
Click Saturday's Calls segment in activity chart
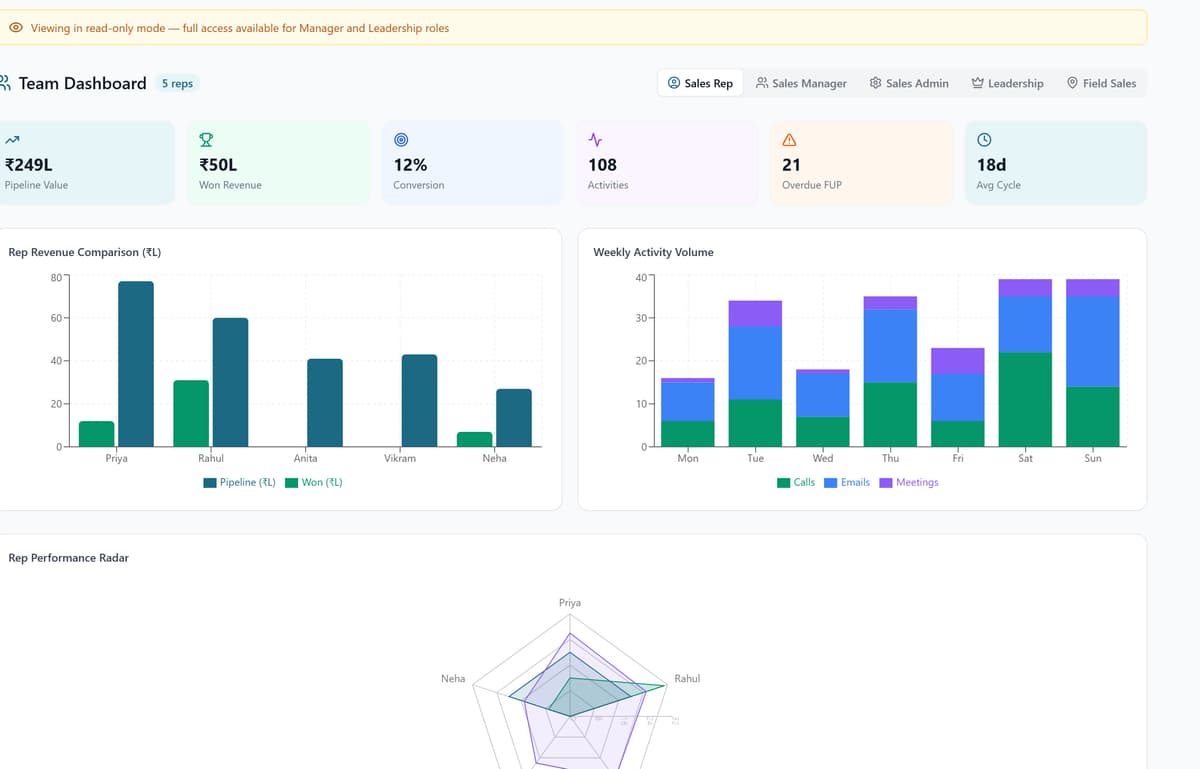[x=1025, y=399]
